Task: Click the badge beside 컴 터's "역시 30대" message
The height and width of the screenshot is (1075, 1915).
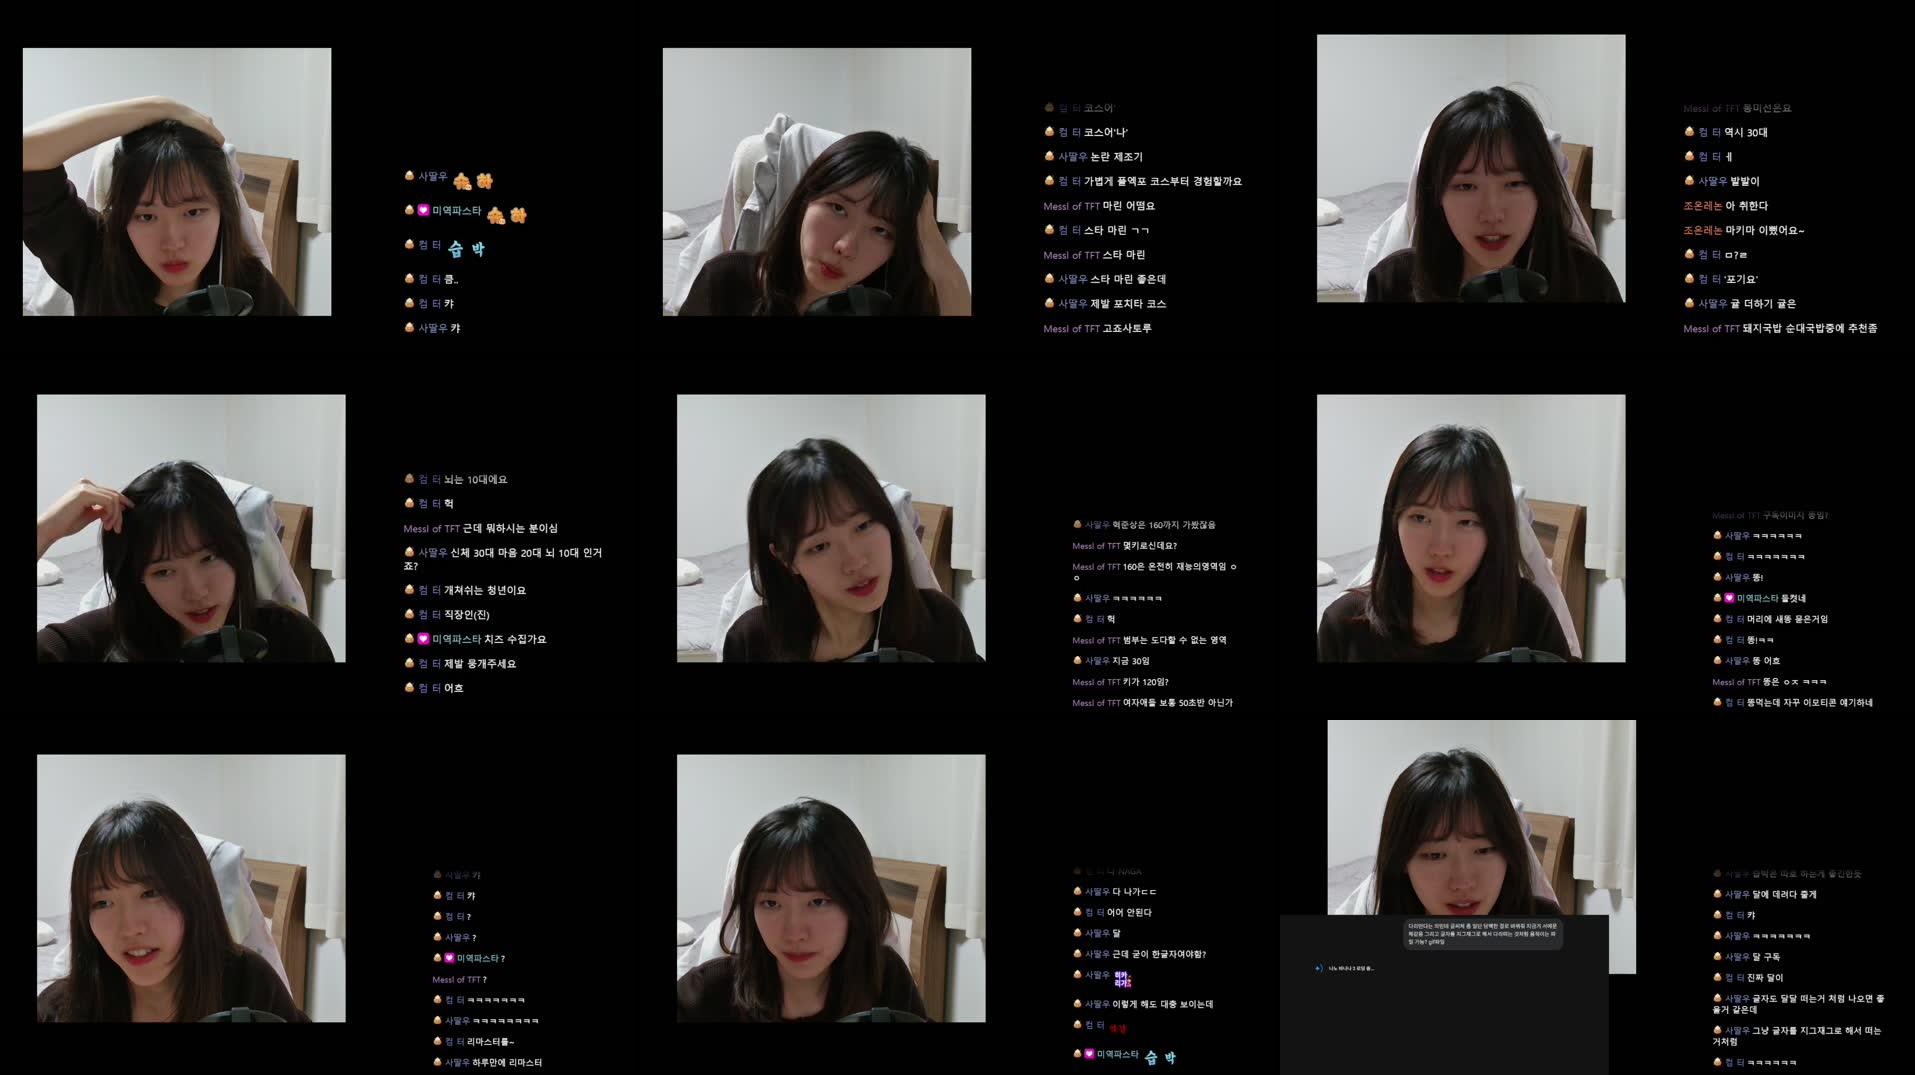Action: pos(1690,131)
